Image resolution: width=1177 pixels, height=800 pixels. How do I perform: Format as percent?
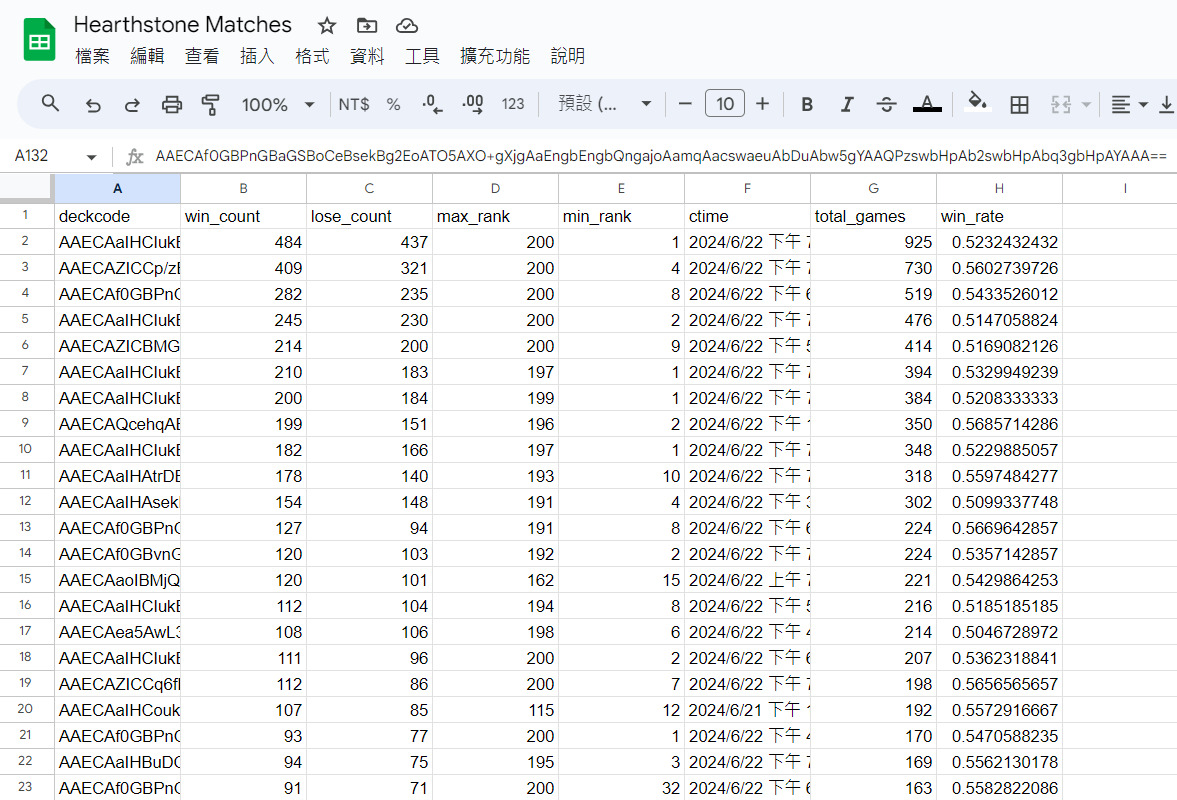click(x=393, y=104)
